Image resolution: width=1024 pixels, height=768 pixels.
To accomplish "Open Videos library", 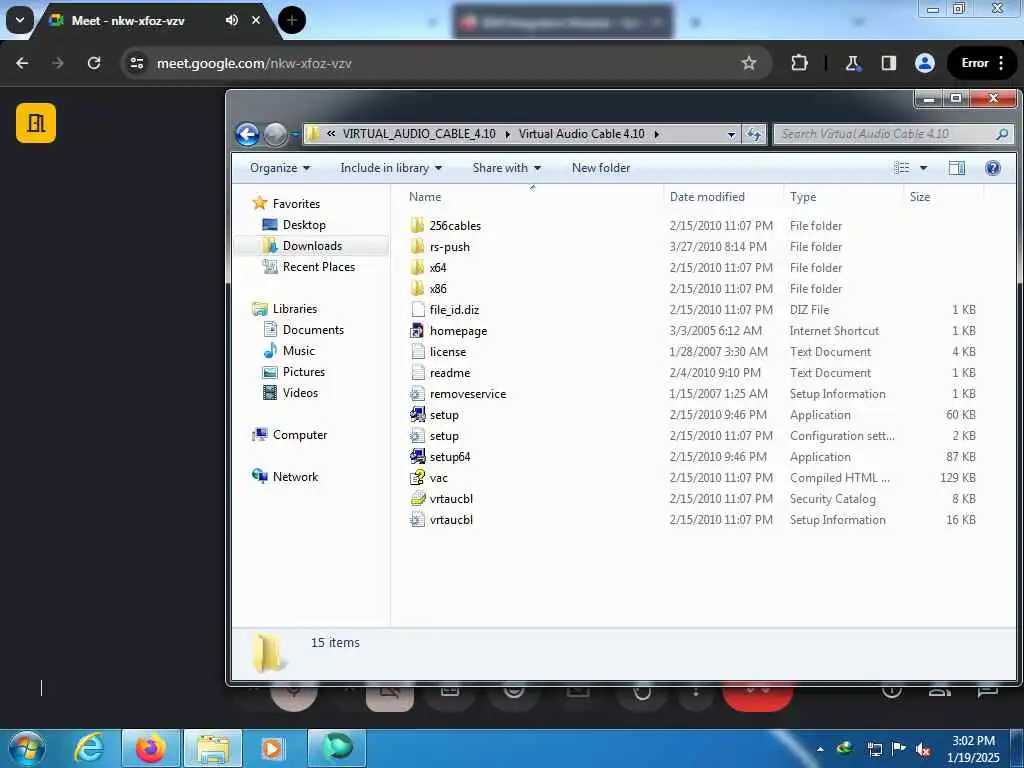I will coord(300,392).
